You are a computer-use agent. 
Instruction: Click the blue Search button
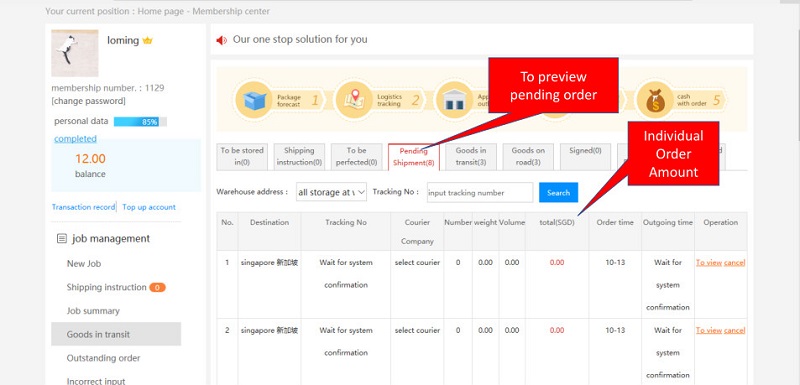(558, 192)
